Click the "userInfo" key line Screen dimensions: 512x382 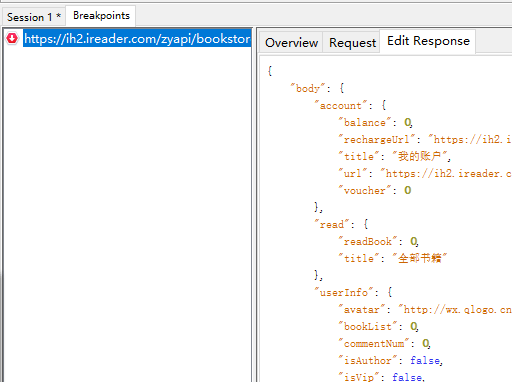(353, 292)
